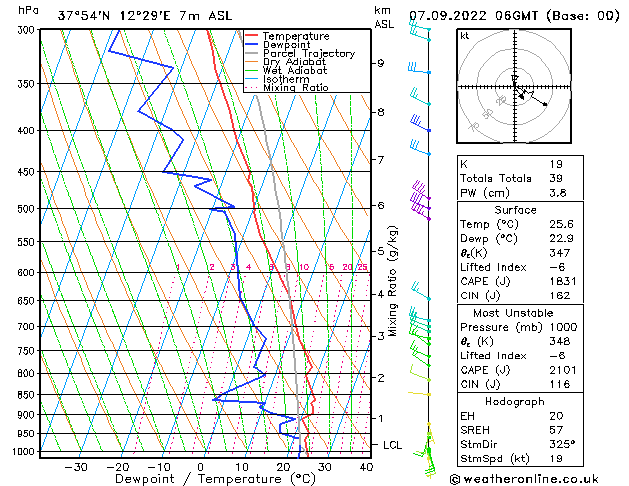
Task: Click the Dewpoint legend entry
Action: click(x=286, y=45)
